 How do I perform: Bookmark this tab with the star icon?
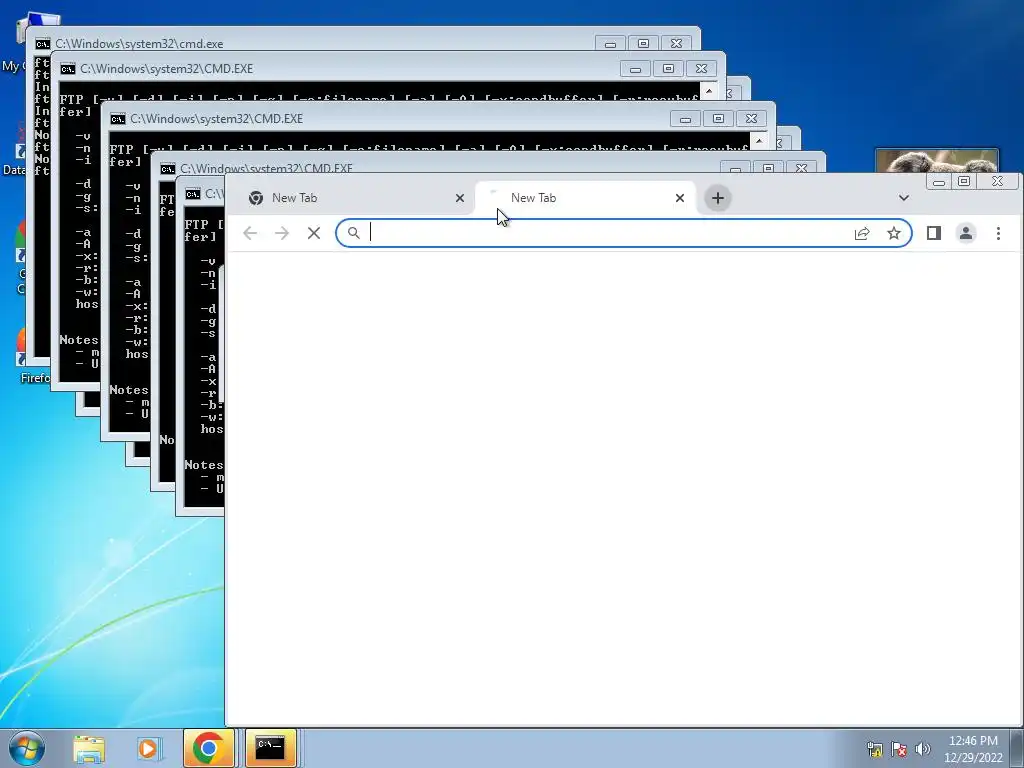point(894,233)
